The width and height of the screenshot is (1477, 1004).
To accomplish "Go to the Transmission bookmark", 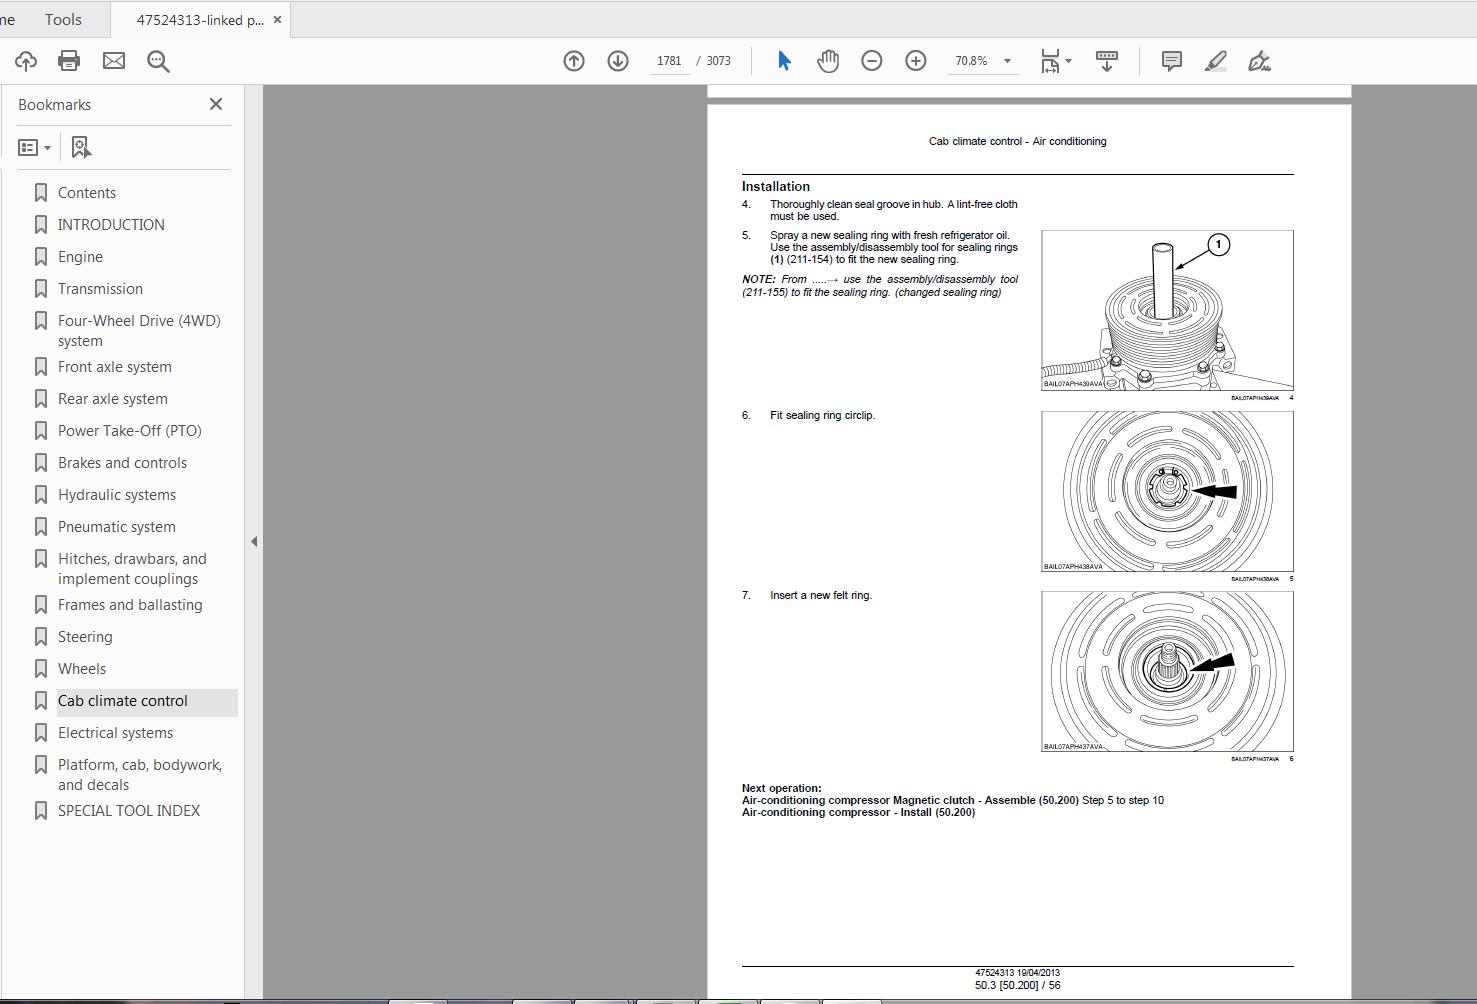I will click(x=100, y=288).
